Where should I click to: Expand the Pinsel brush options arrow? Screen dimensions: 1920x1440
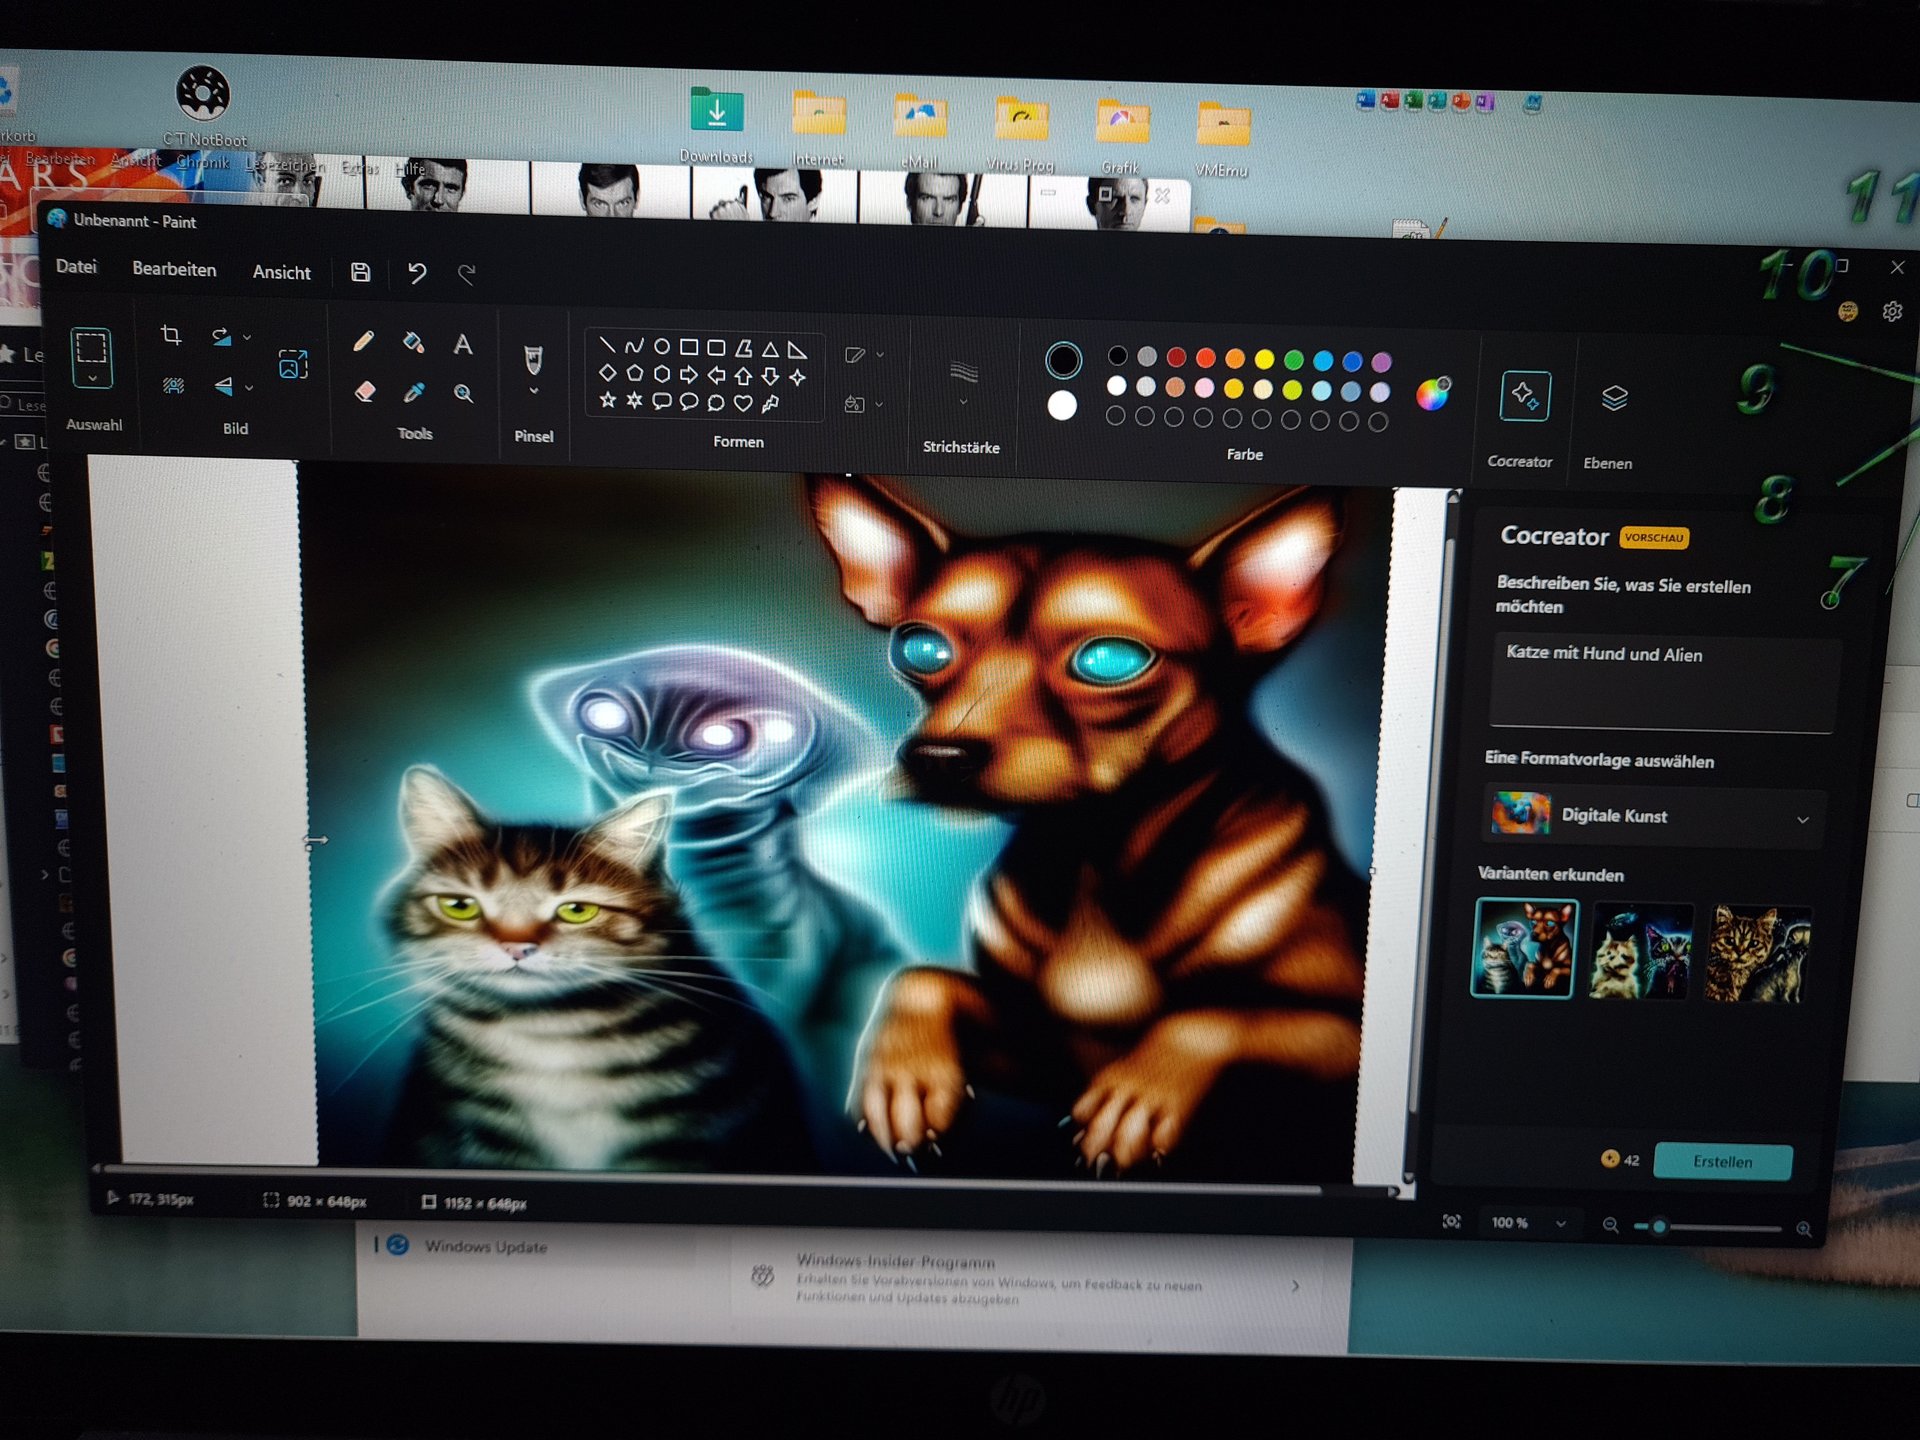tap(534, 391)
